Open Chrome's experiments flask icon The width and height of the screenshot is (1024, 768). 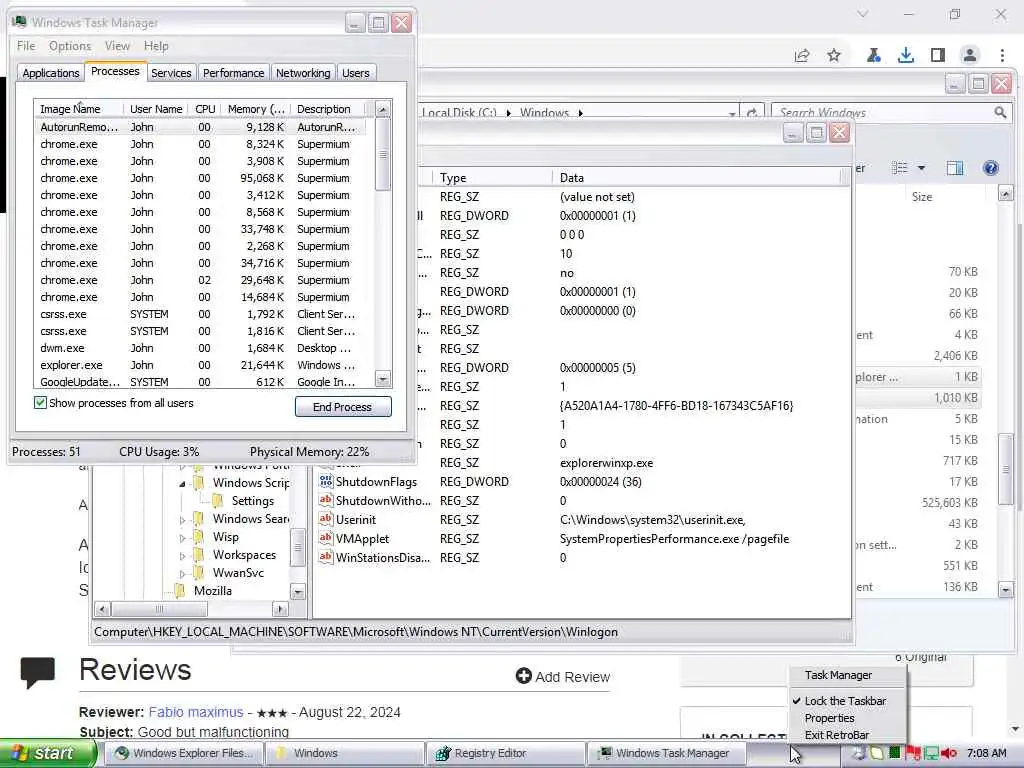click(x=873, y=56)
